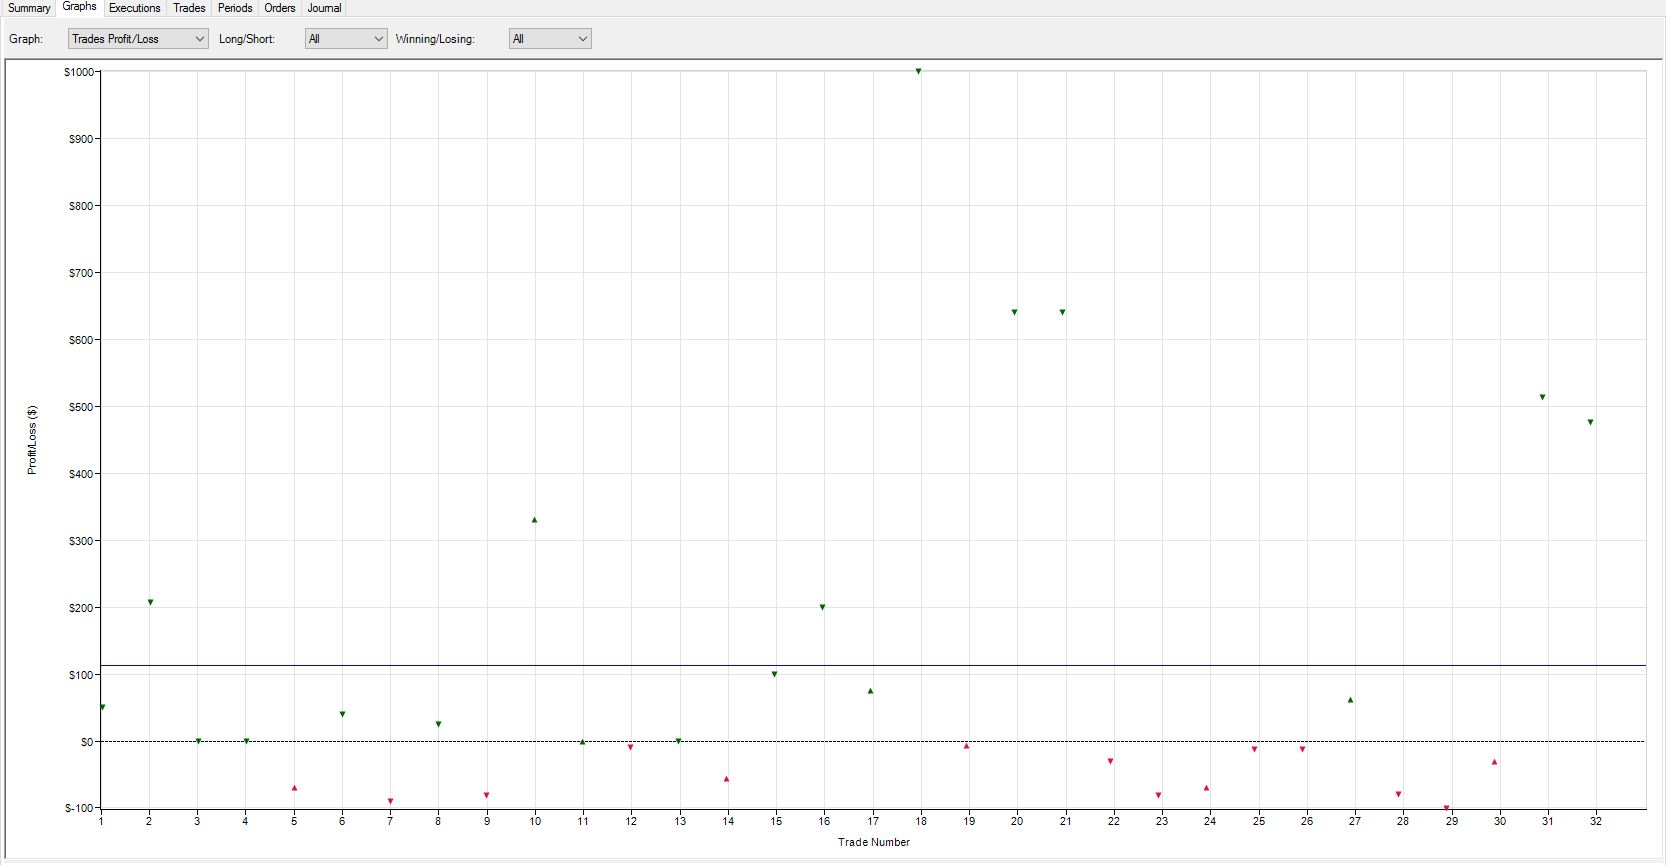Click the $1000 y-axis label
The width and height of the screenshot is (1666, 865).
click(78, 72)
